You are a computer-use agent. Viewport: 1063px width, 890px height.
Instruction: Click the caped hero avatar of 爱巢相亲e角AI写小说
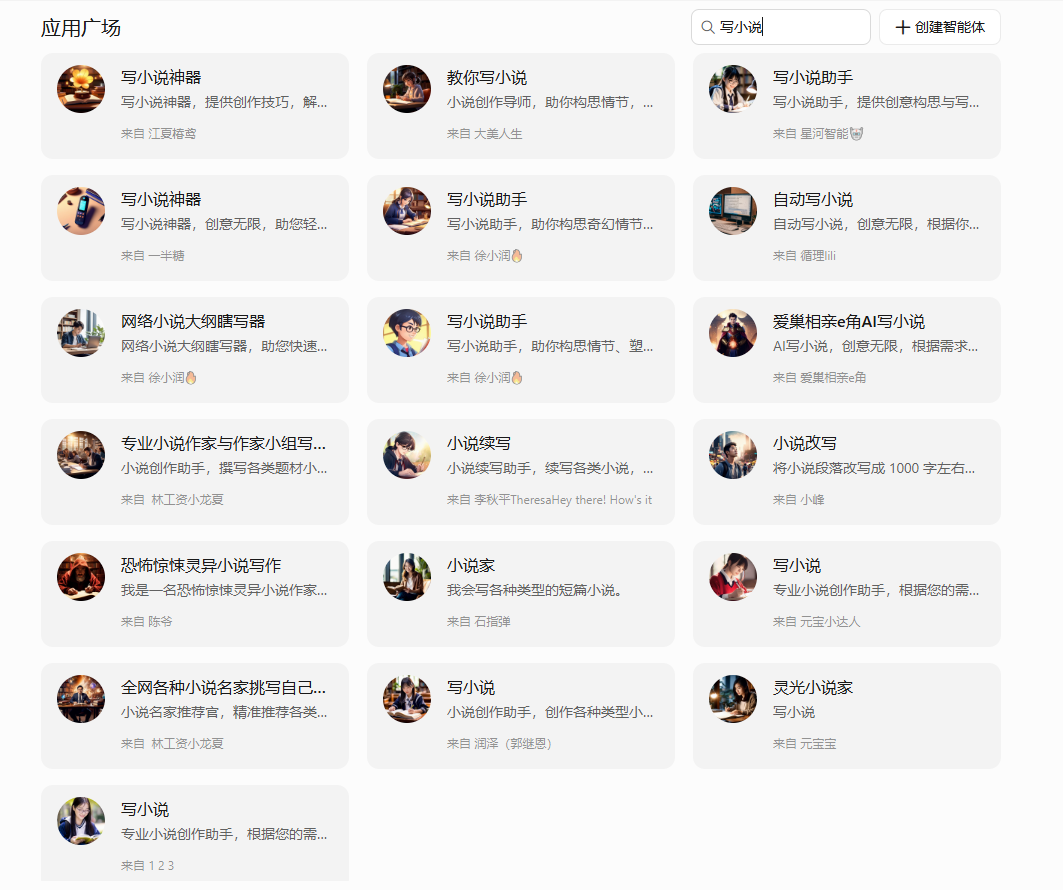(x=733, y=333)
